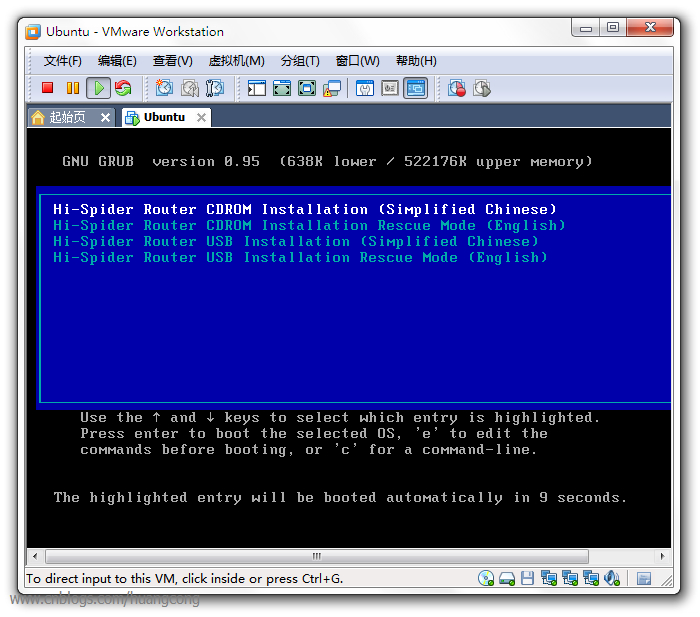Click the status bar Ctrl+G hint text
The height and width of the screenshot is (617, 700).
(x=184, y=579)
